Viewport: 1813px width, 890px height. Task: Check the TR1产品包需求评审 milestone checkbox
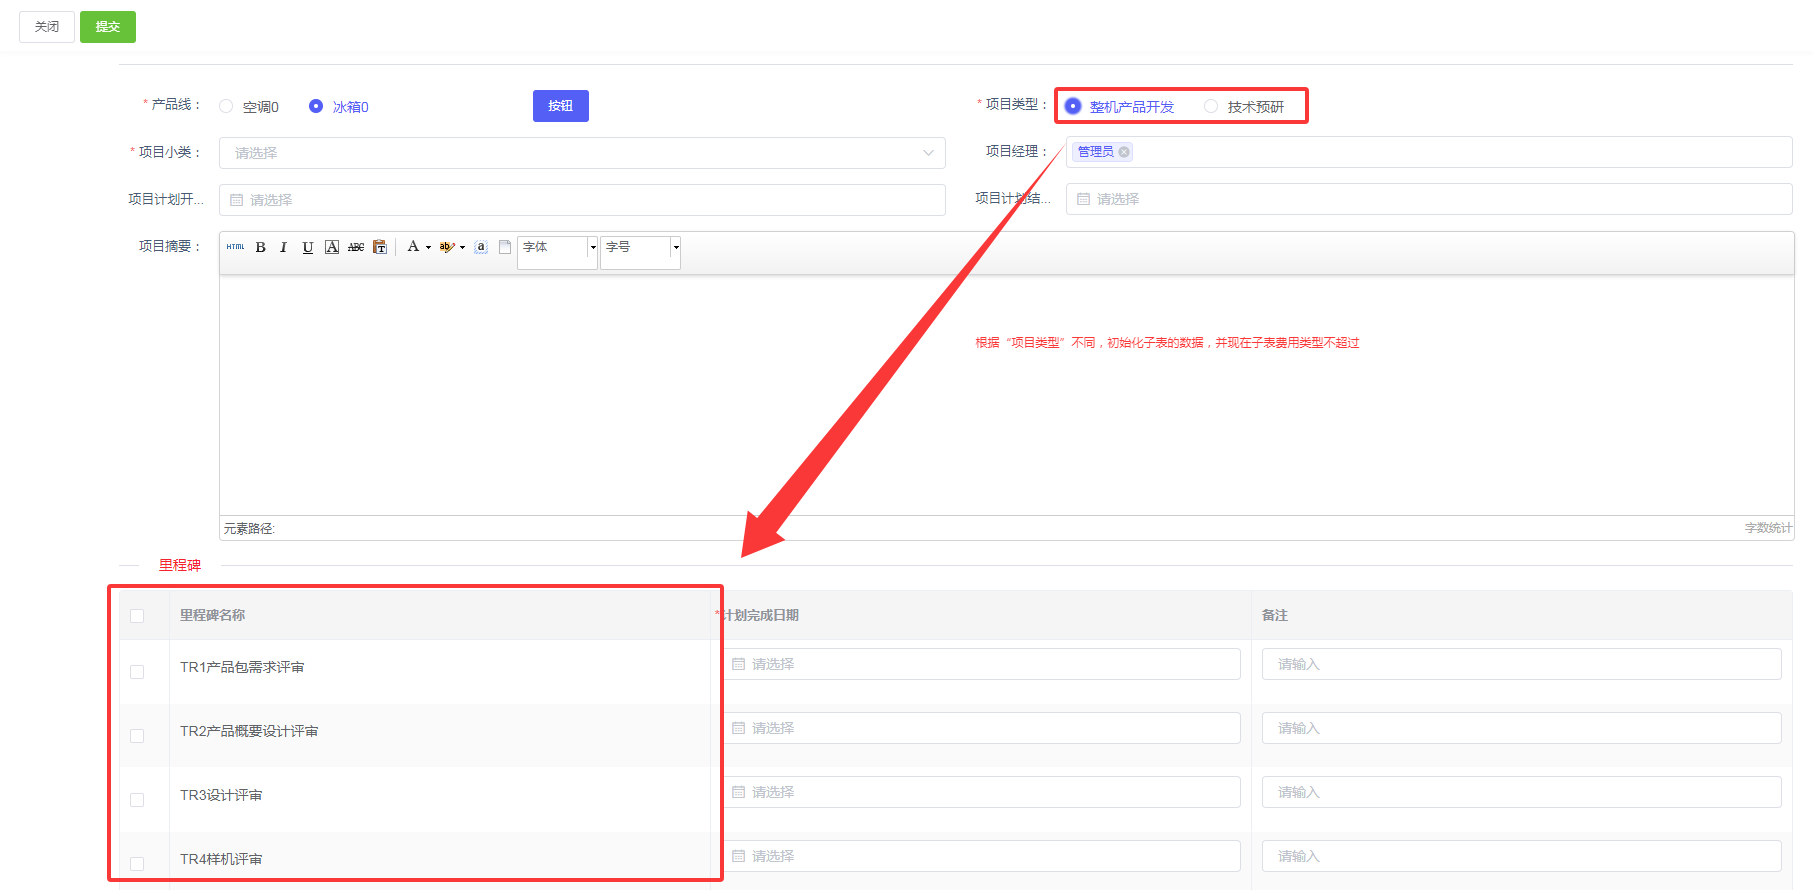pos(137,672)
